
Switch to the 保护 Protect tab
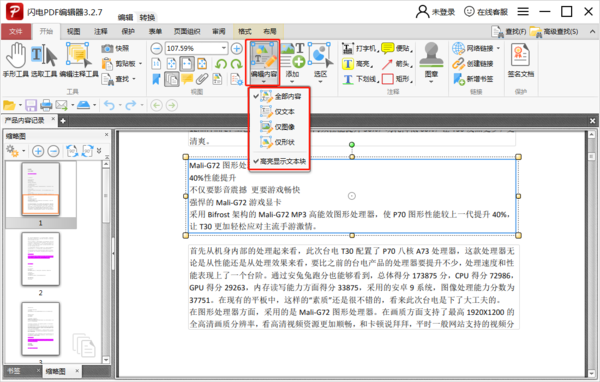(128, 31)
